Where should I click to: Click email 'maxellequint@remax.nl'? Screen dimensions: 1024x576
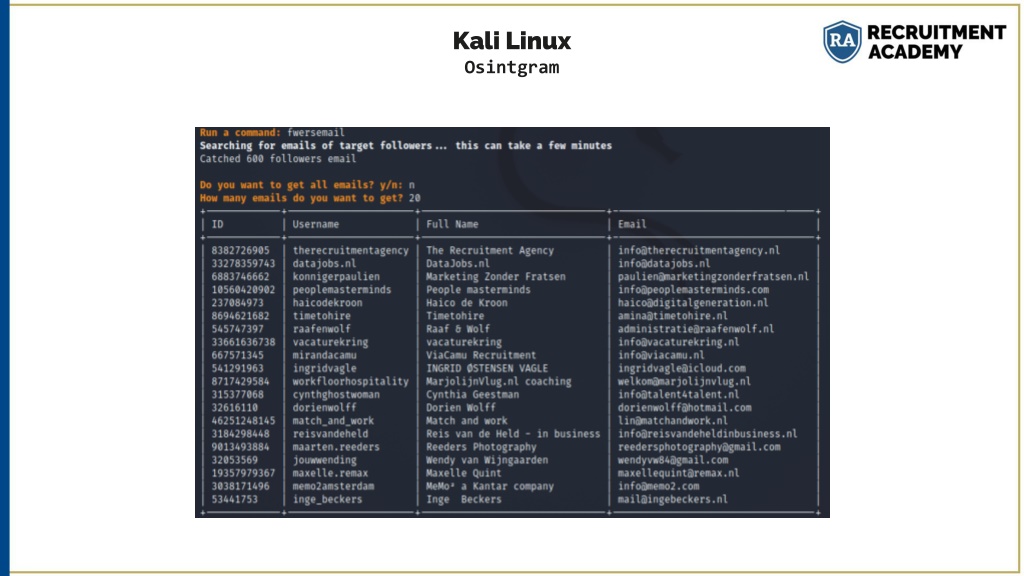pyautogui.click(x=679, y=473)
